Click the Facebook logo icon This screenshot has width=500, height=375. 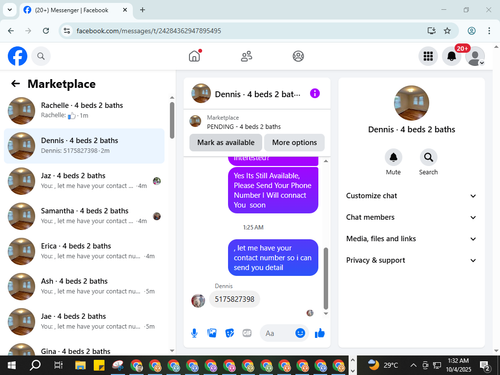tap(17, 56)
